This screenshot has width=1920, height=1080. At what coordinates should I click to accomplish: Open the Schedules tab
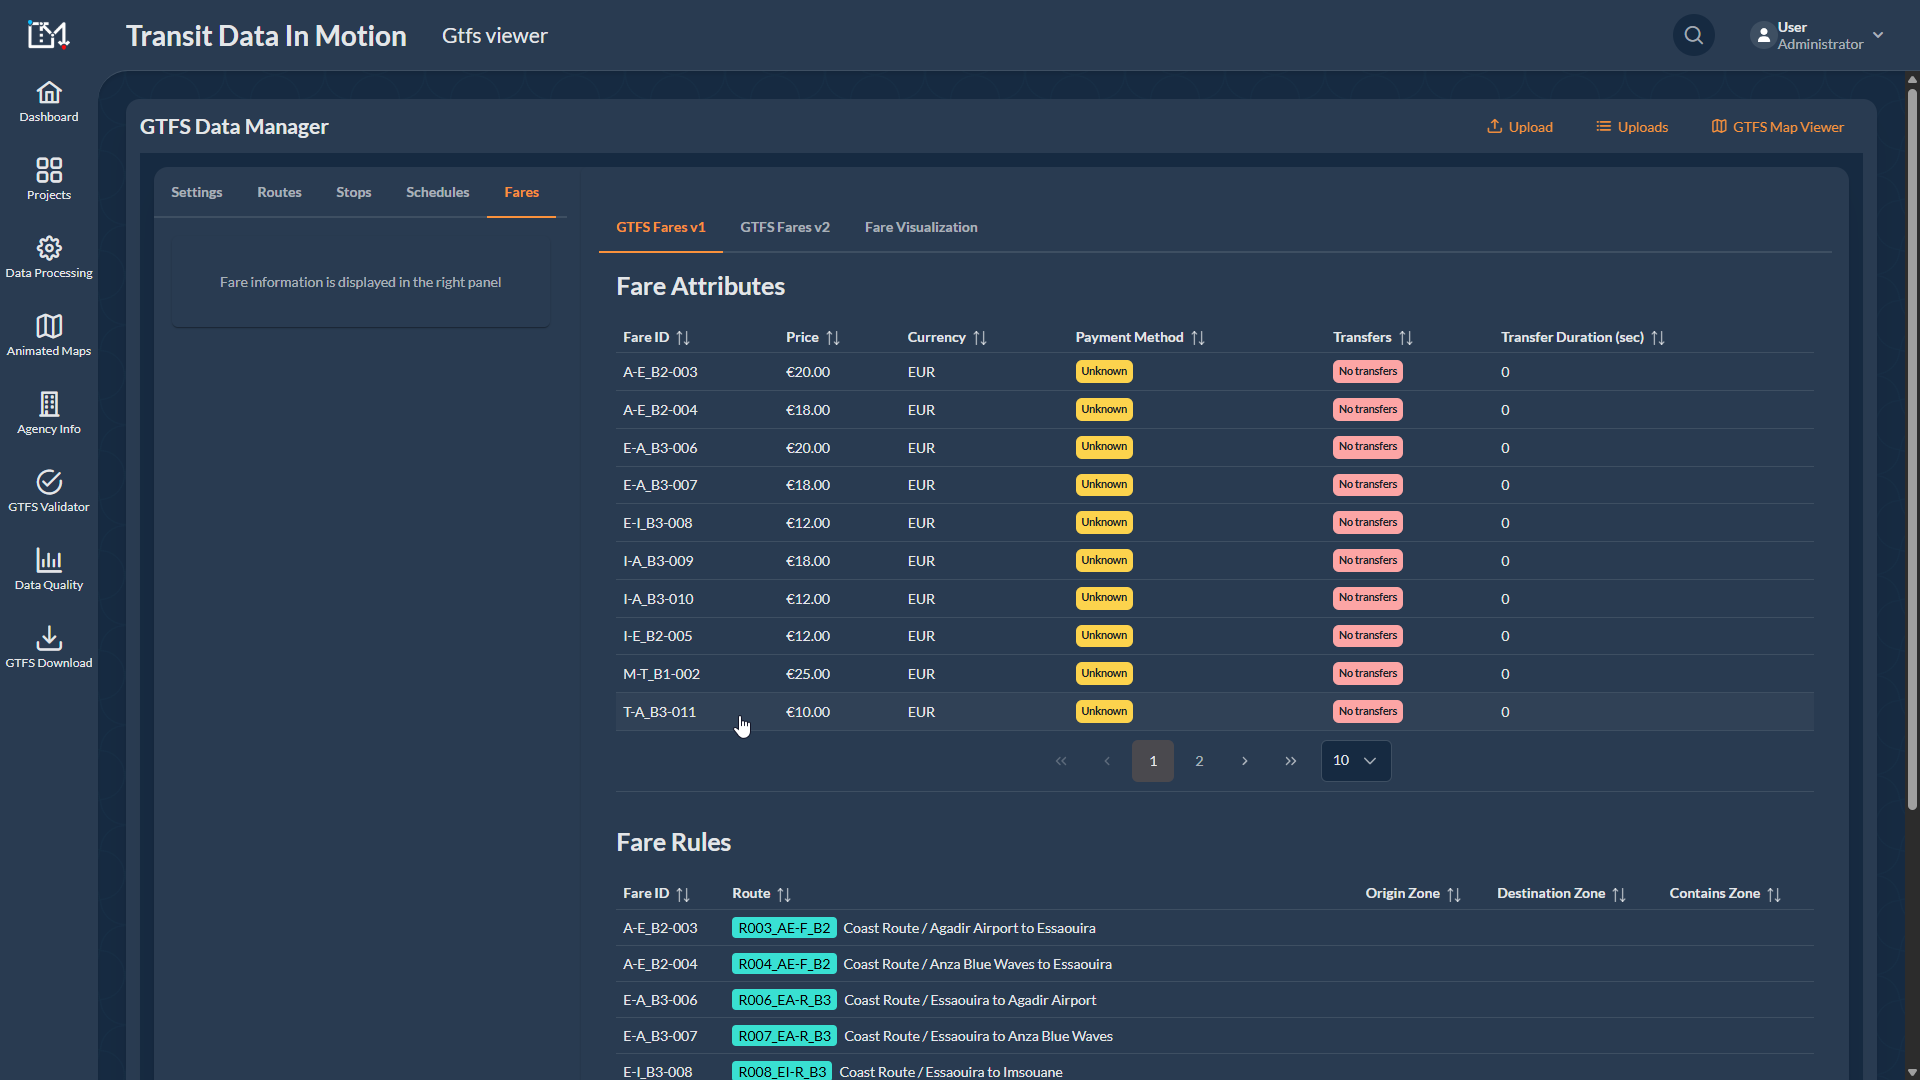(x=437, y=192)
